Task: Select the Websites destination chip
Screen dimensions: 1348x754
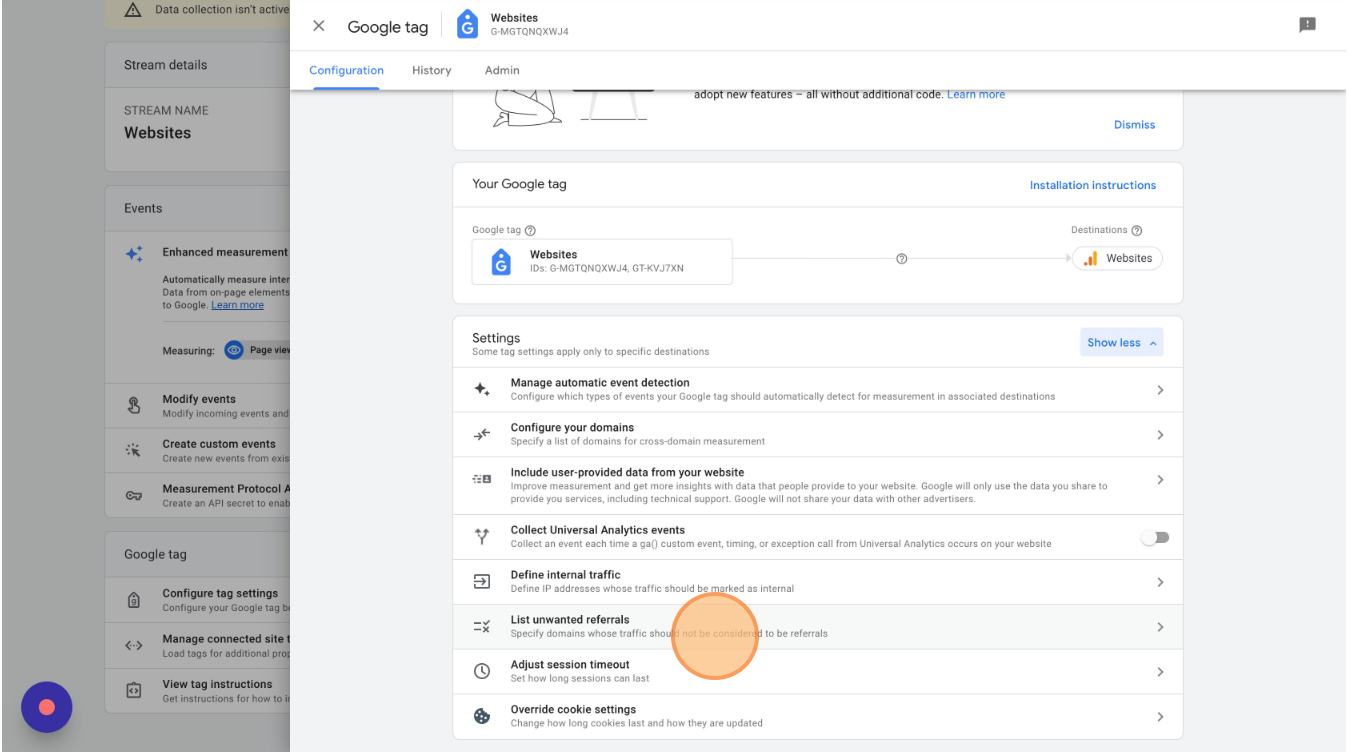Action: (1118, 259)
